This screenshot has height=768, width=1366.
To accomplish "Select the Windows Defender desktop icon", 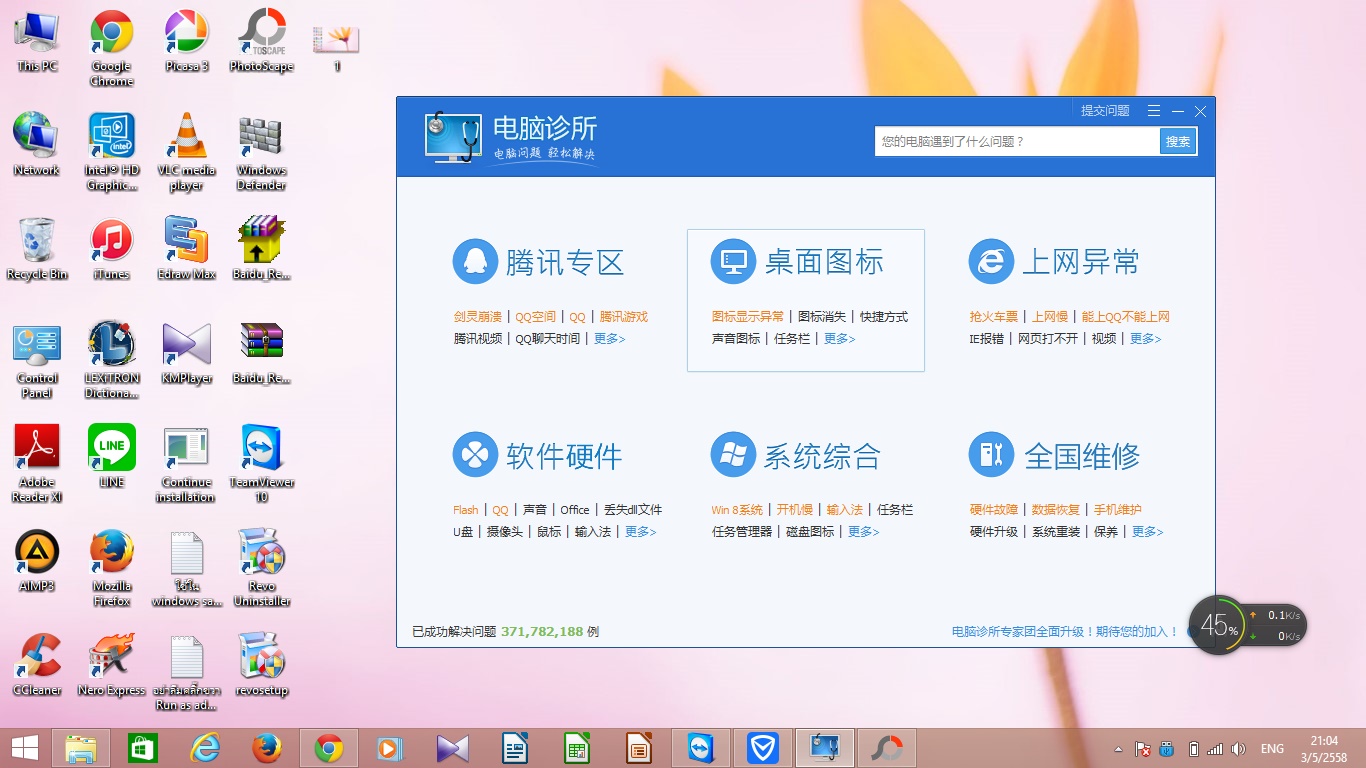I will tap(262, 151).
